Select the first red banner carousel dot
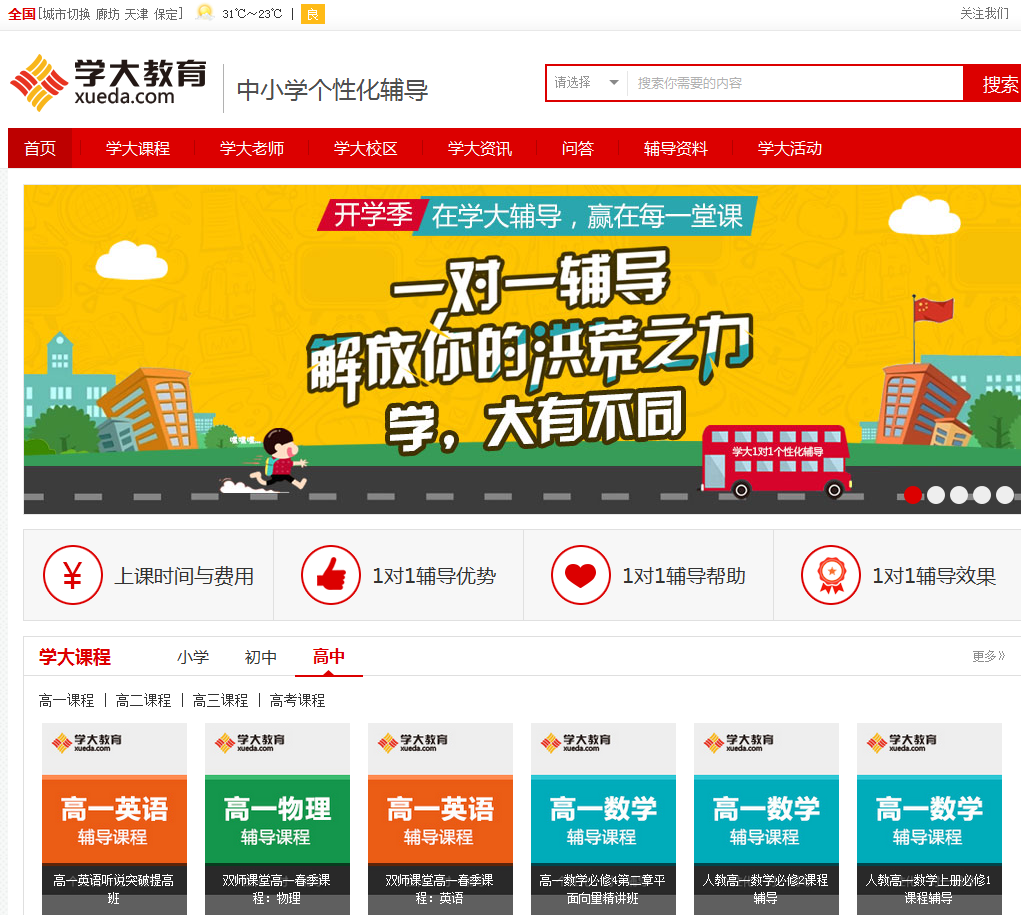This screenshot has width=1021, height=915. 913,495
